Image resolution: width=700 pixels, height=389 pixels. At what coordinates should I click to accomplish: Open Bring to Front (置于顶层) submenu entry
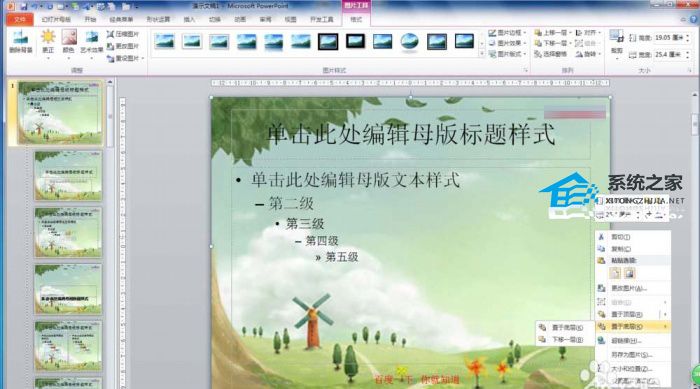(x=633, y=314)
